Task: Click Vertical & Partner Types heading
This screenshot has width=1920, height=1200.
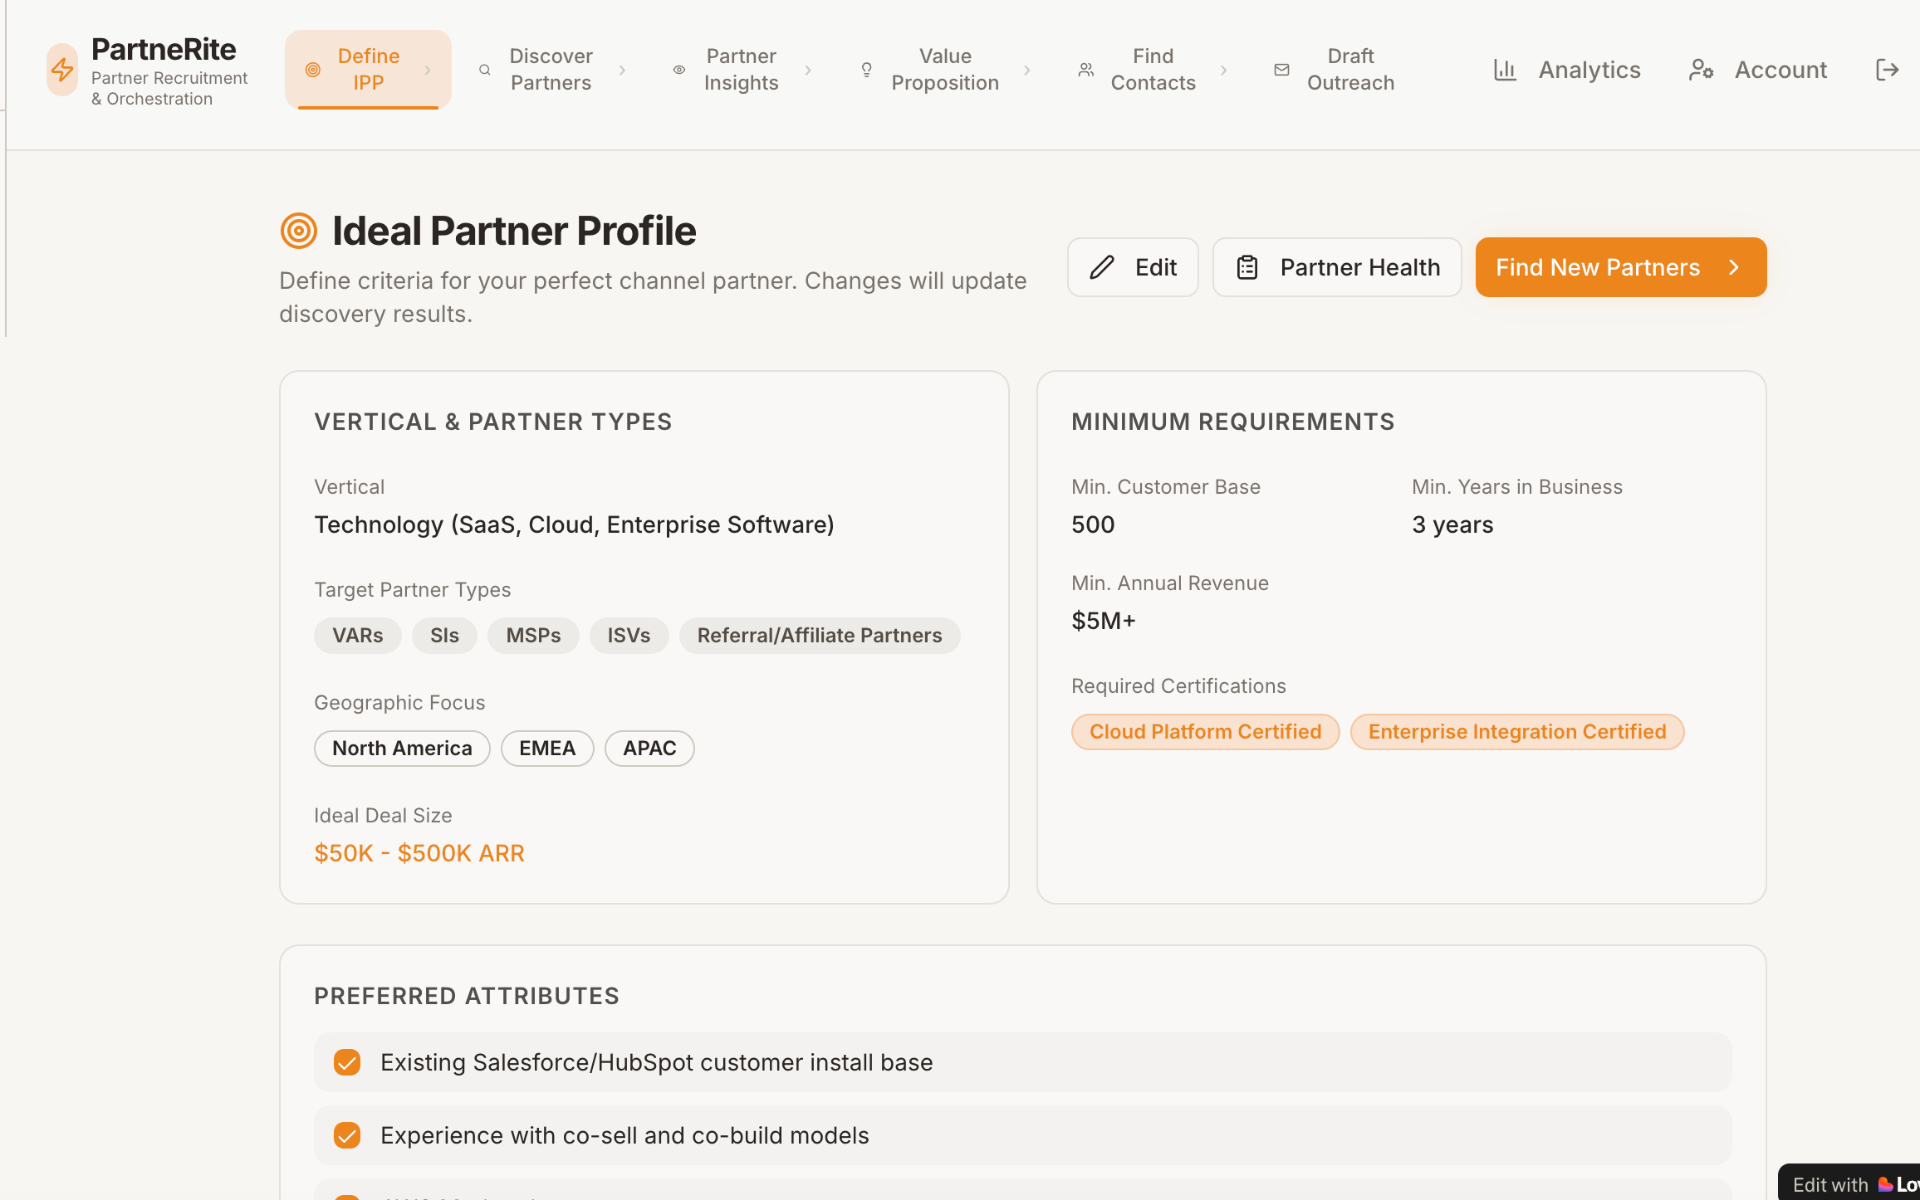Action: [492, 422]
